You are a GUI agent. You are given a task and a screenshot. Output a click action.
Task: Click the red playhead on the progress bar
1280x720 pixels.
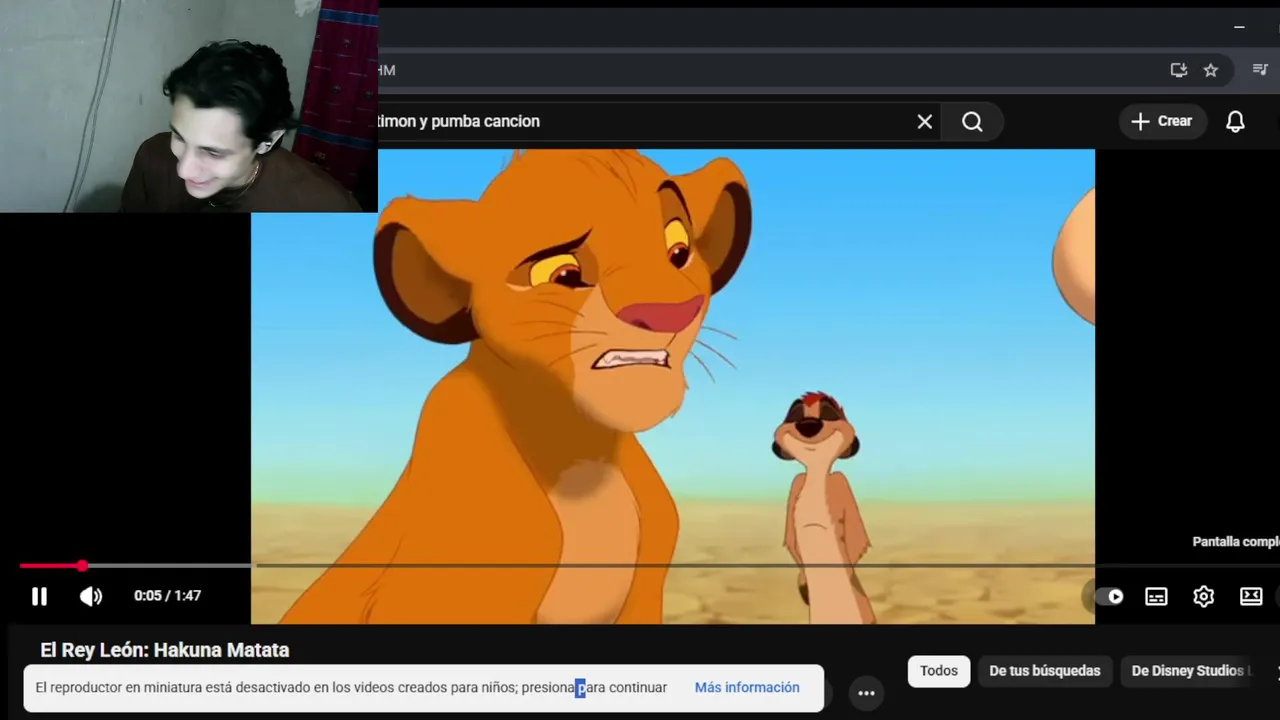tap(82, 566)
